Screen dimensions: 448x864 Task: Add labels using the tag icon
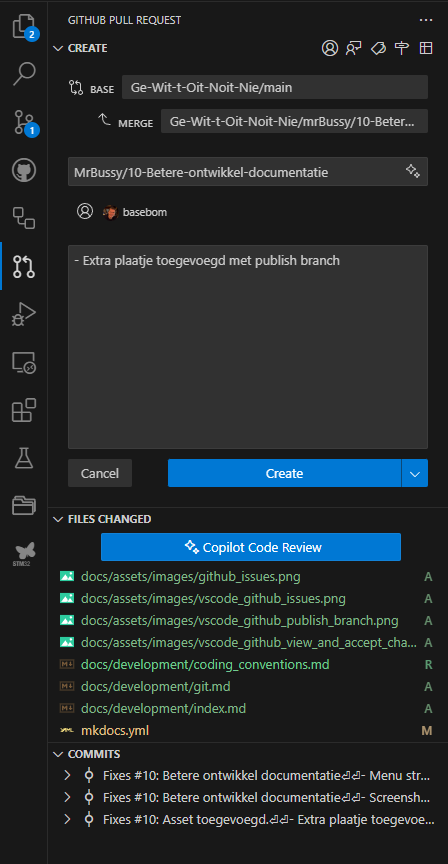tap(378, 48)
